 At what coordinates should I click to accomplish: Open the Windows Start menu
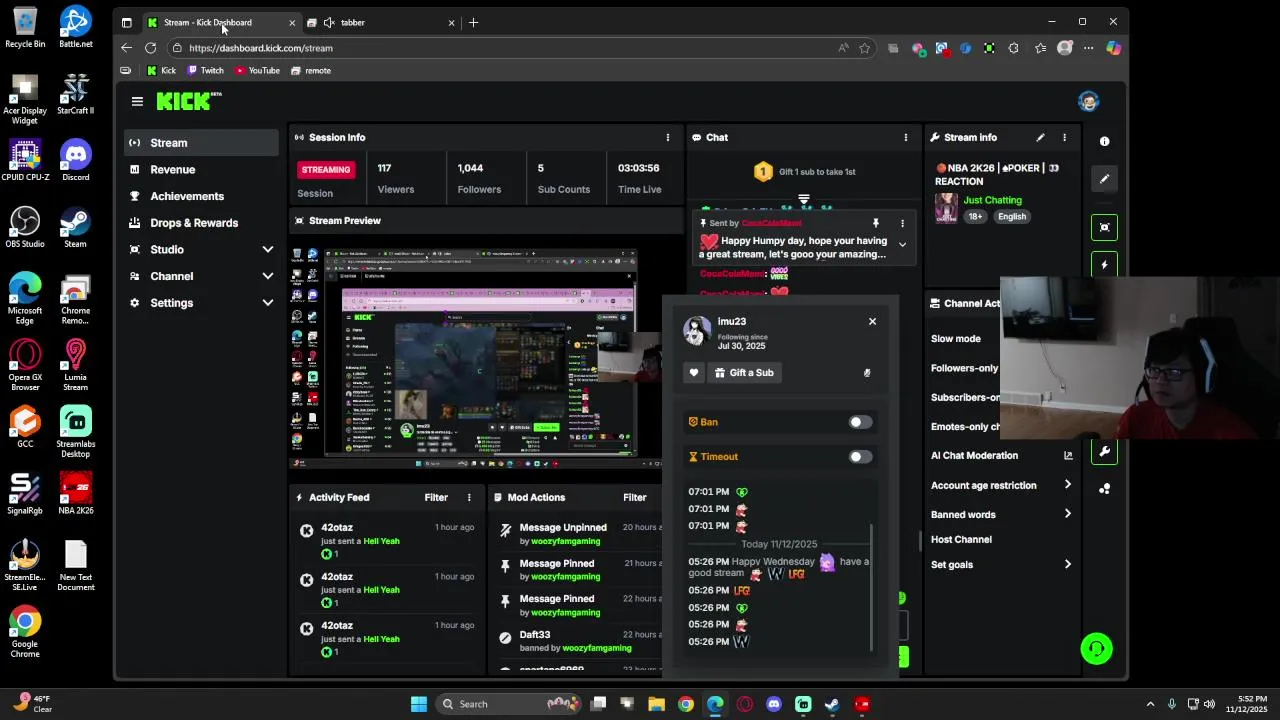click(x=419, y=704)
